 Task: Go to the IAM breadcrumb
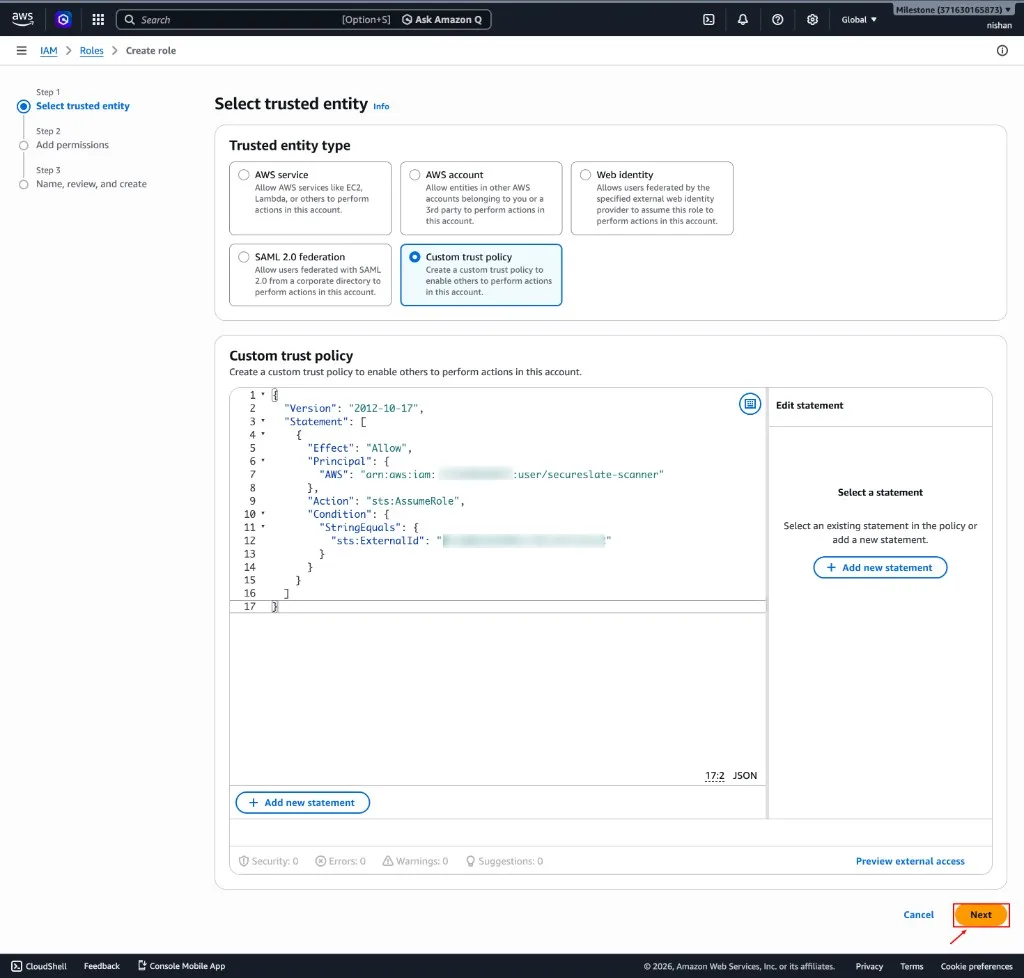48,50
